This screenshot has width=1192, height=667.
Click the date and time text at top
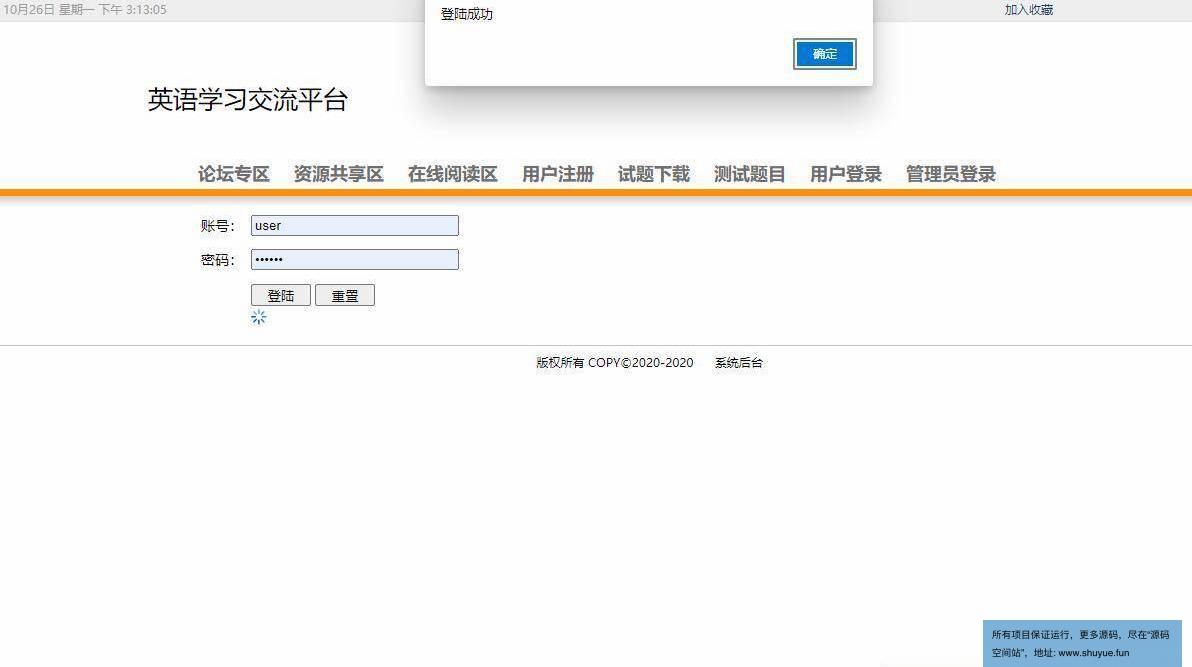coord(84,10)
